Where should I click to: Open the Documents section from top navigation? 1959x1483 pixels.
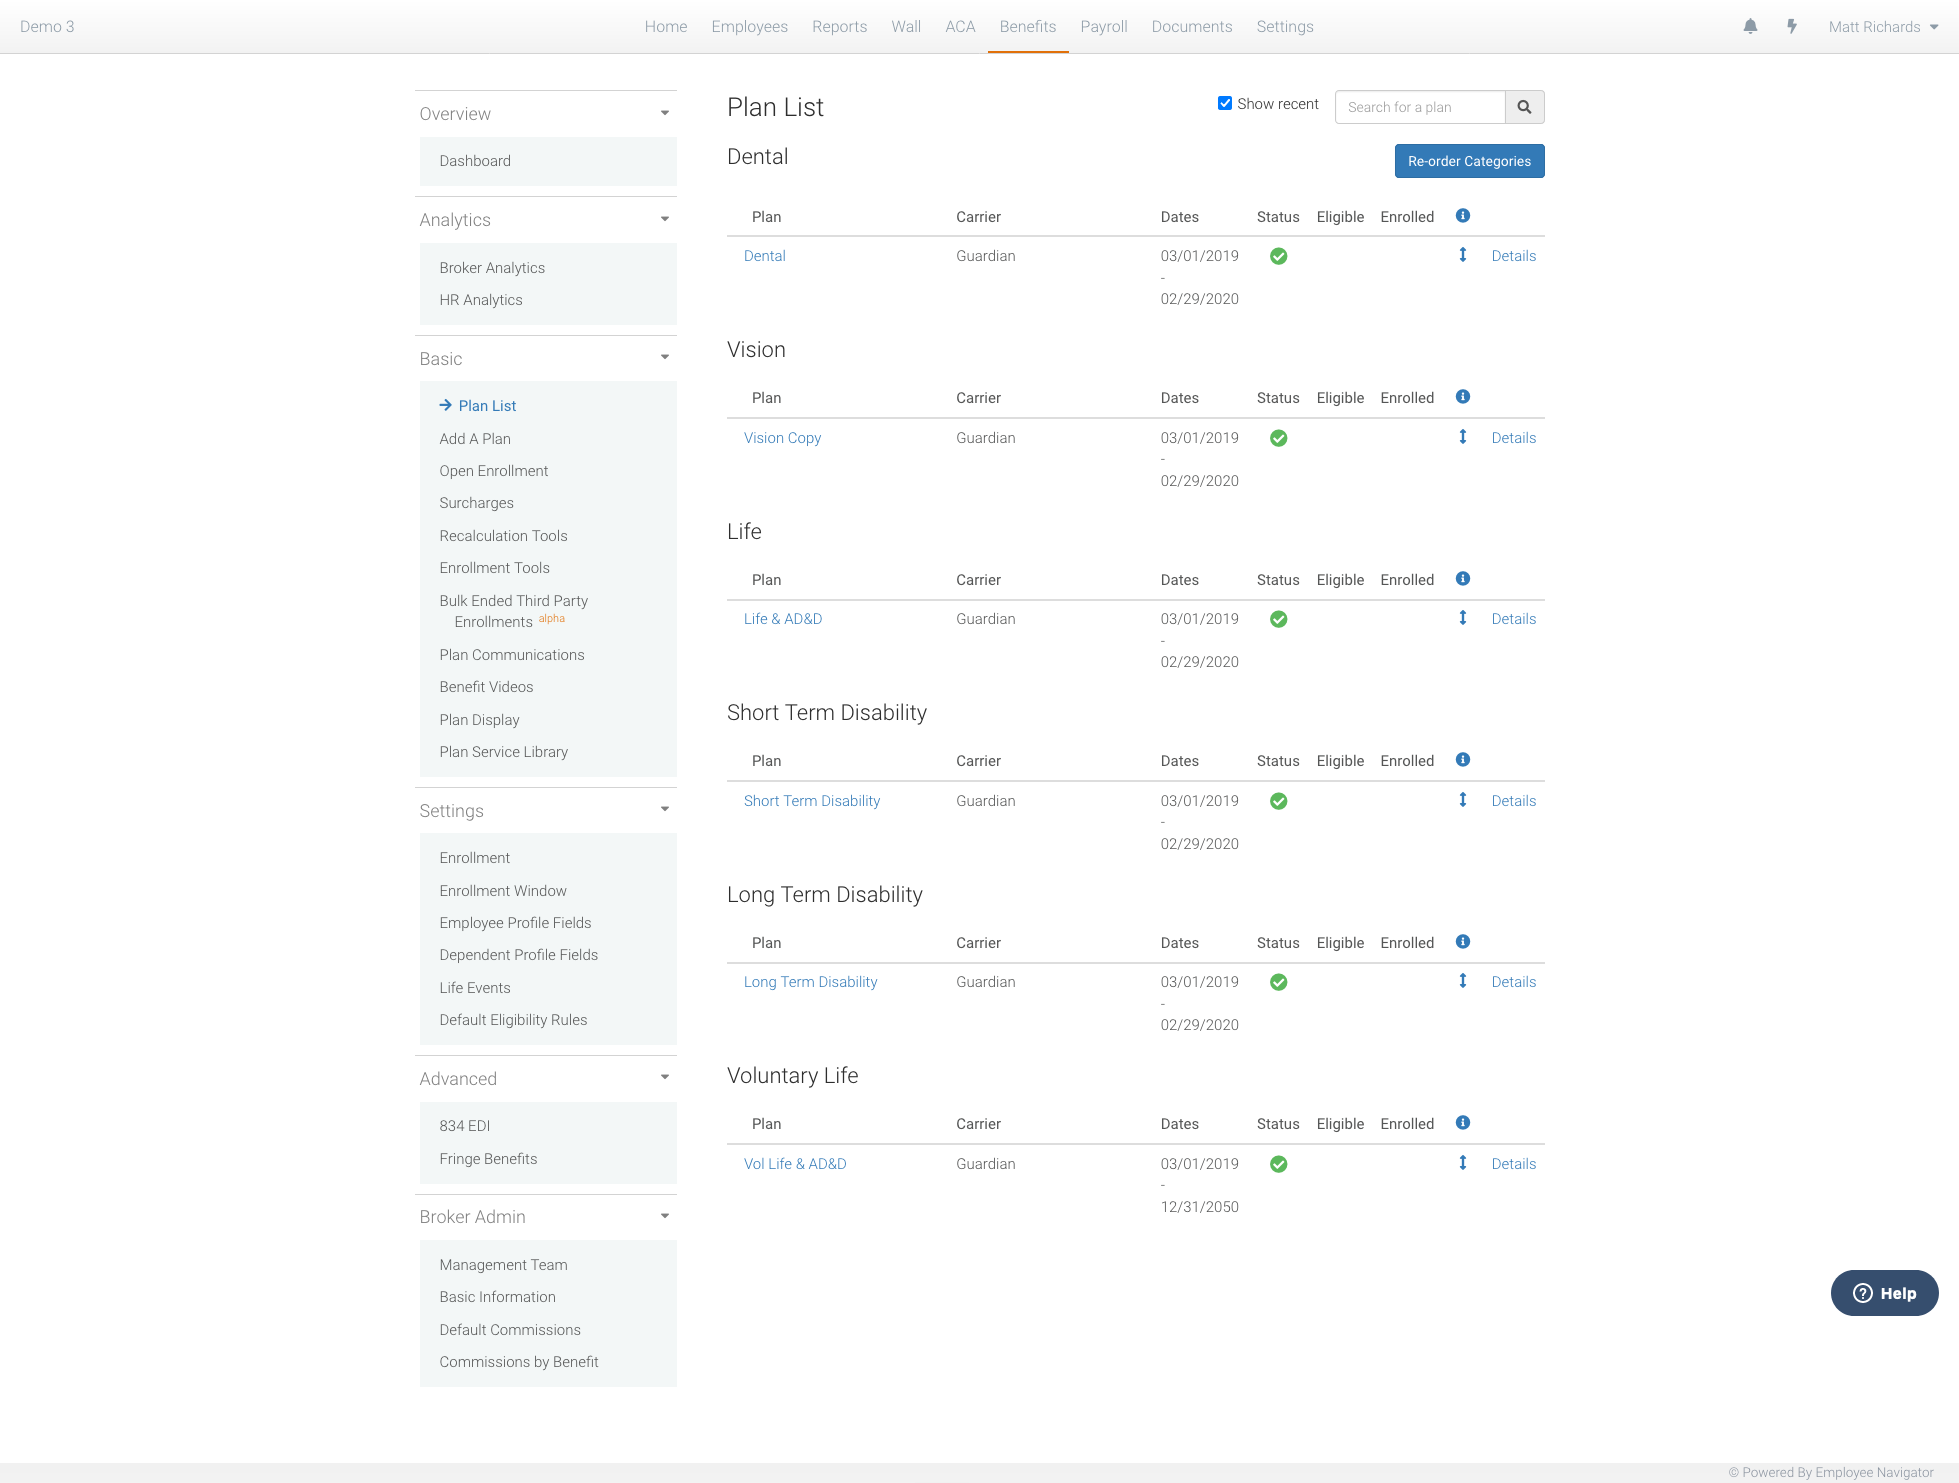[1191, 26]
